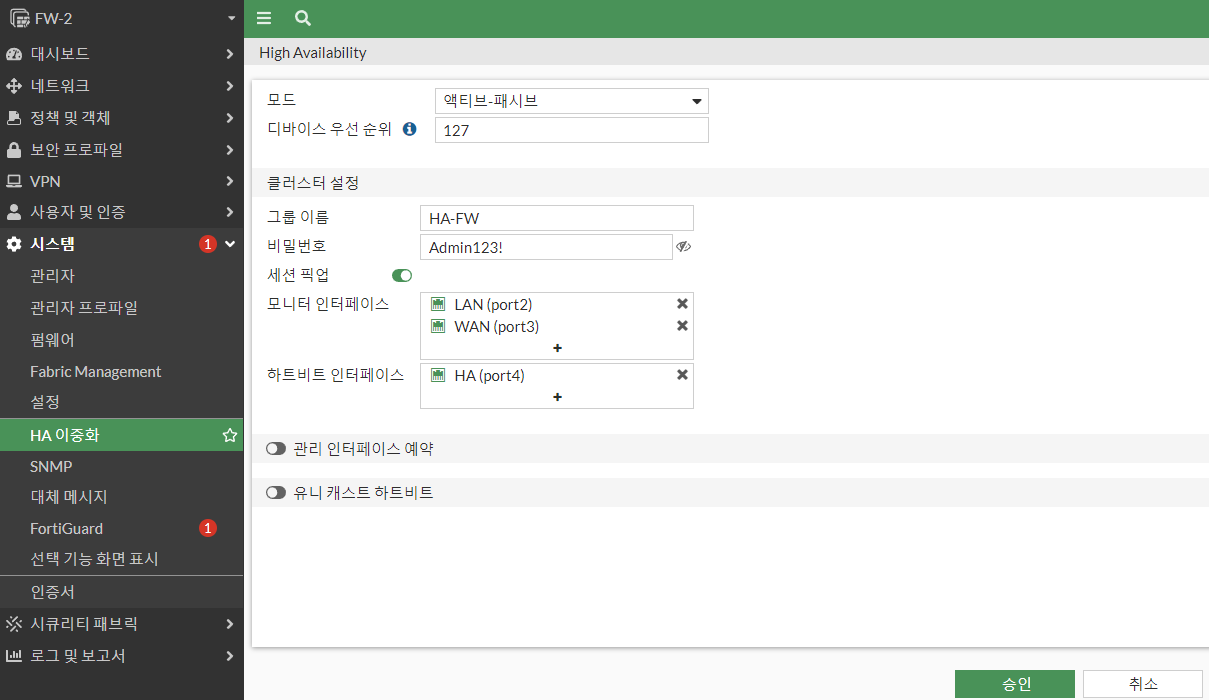Click the WAN (port3) interface icon

438,326
